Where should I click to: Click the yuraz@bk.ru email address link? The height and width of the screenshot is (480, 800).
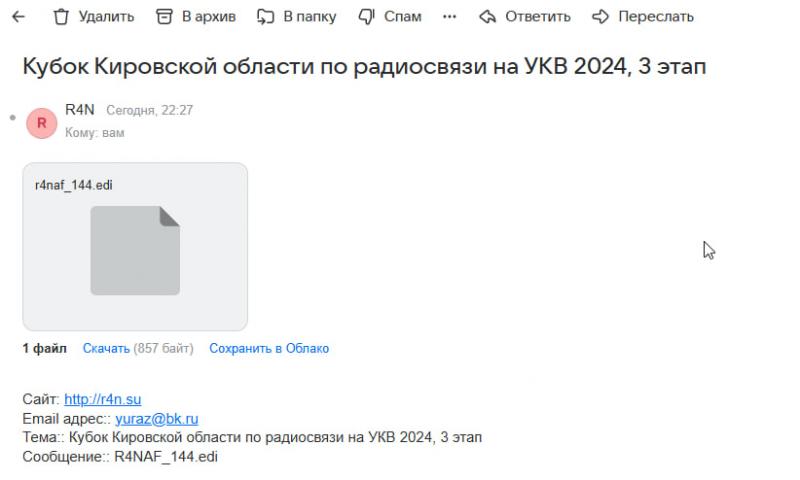(x=156, y=418)
